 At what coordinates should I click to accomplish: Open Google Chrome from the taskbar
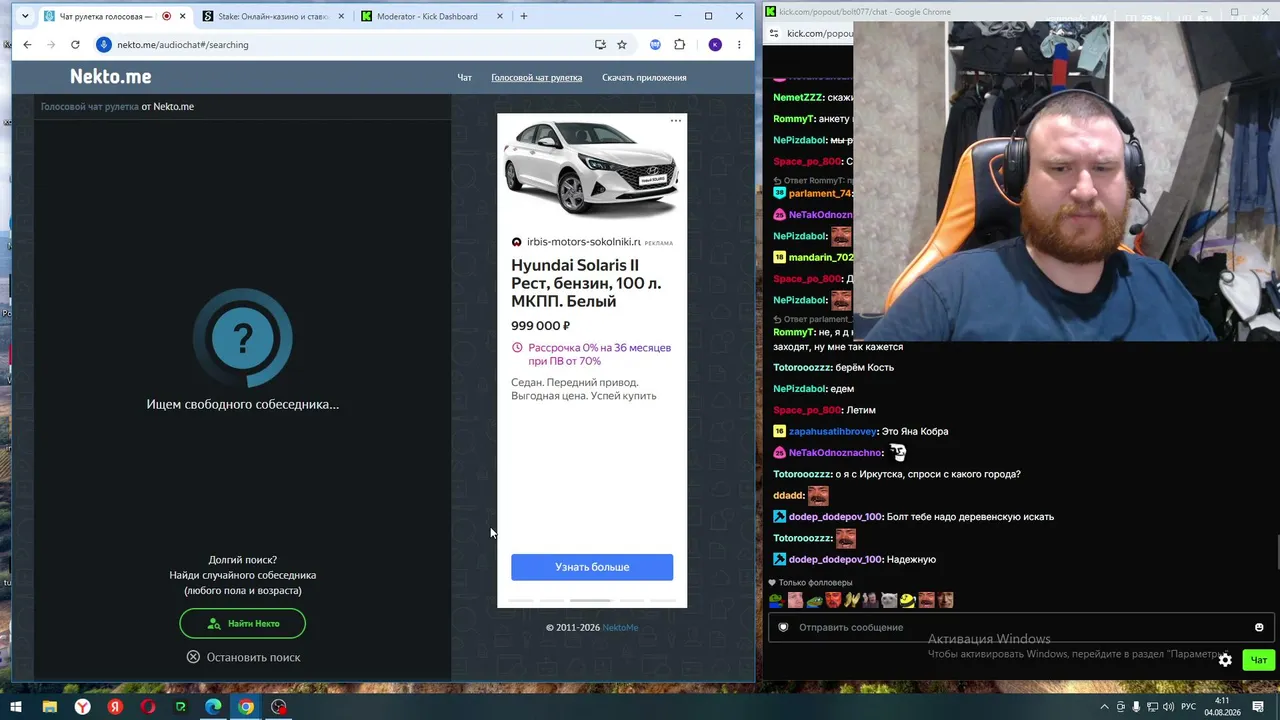(246, 707)
